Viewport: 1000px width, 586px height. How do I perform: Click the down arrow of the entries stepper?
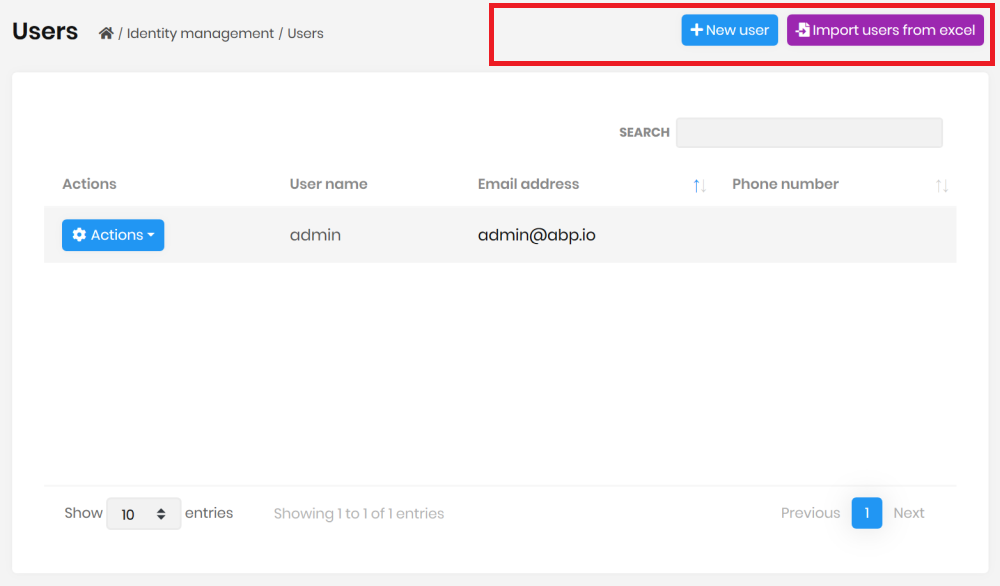click(163, 518)
